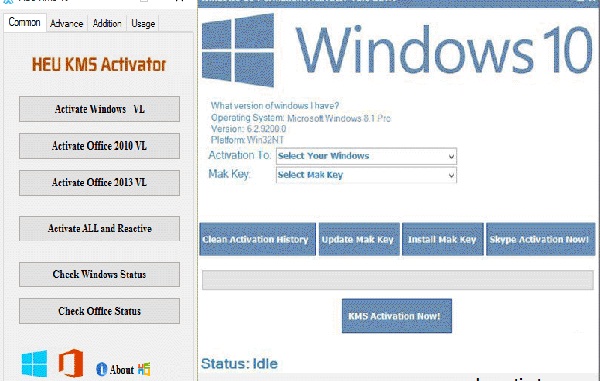Click Activate Windows VL button
Viewport: 600px width, 381px height.
[x=99, y=109]
